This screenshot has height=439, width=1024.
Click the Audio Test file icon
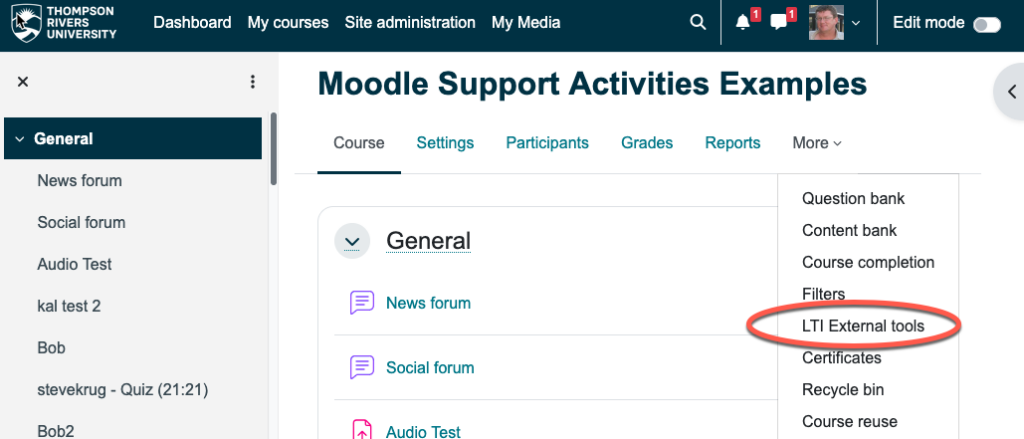pos(362,431)
